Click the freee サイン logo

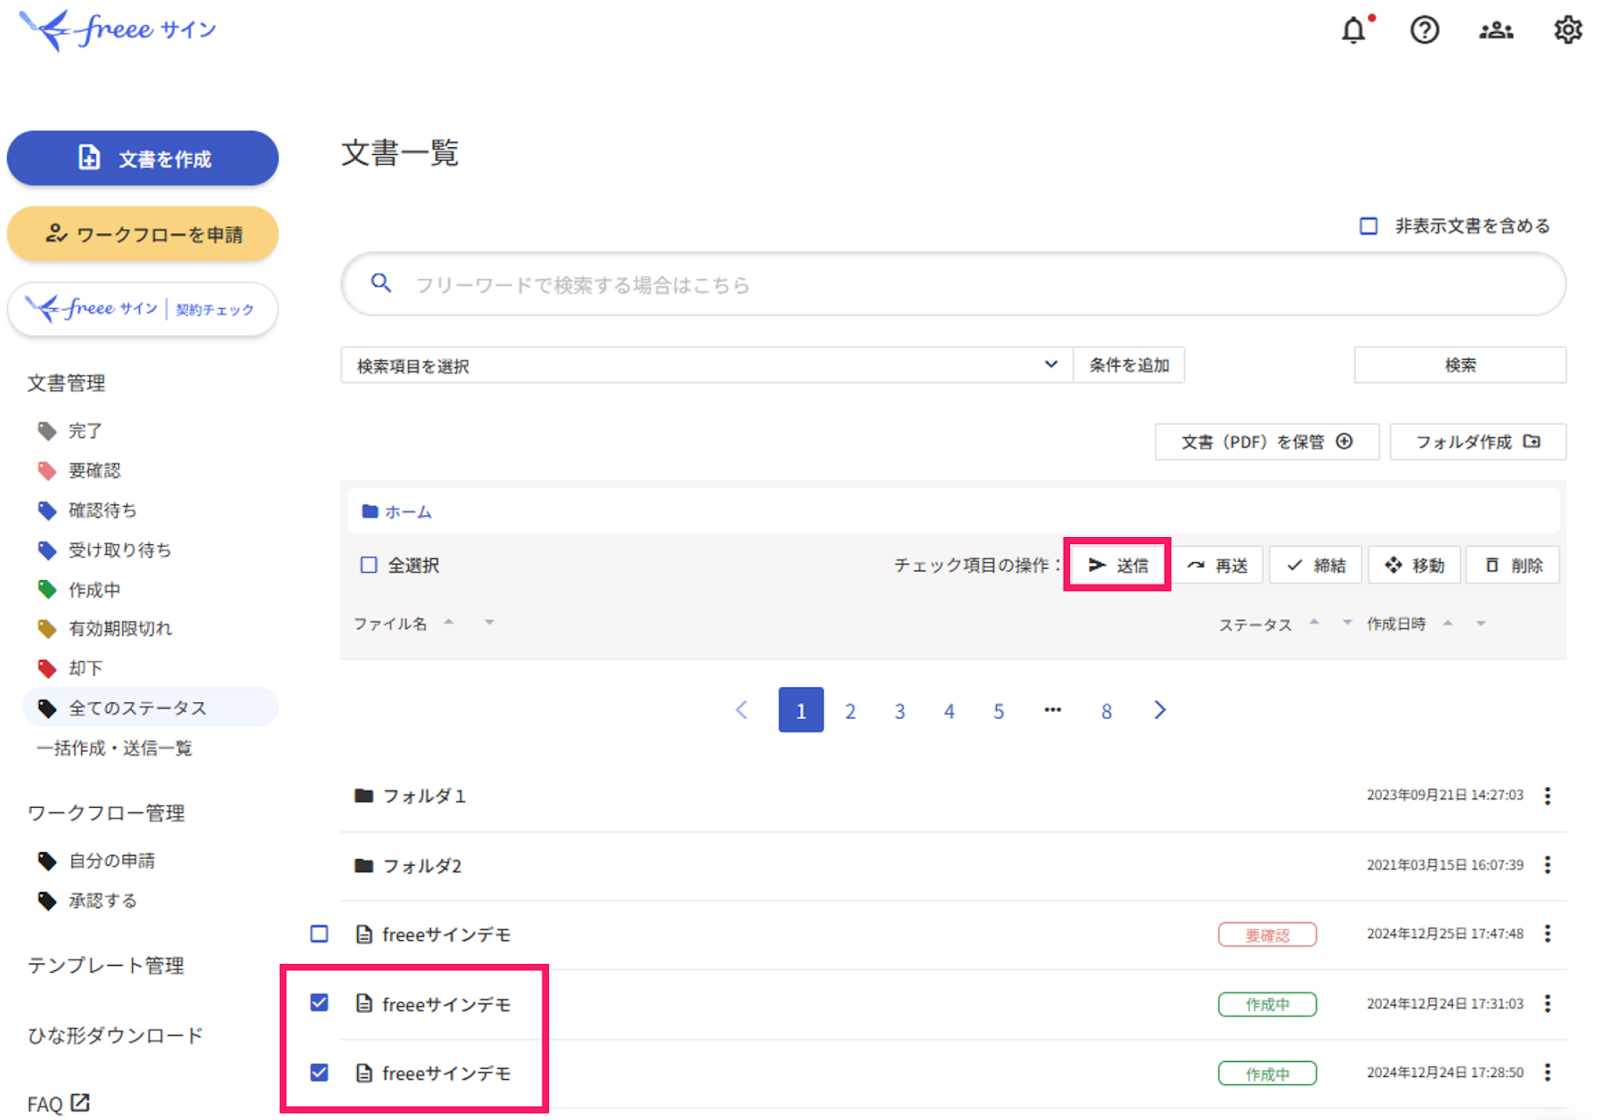click(x=118, y=30)
